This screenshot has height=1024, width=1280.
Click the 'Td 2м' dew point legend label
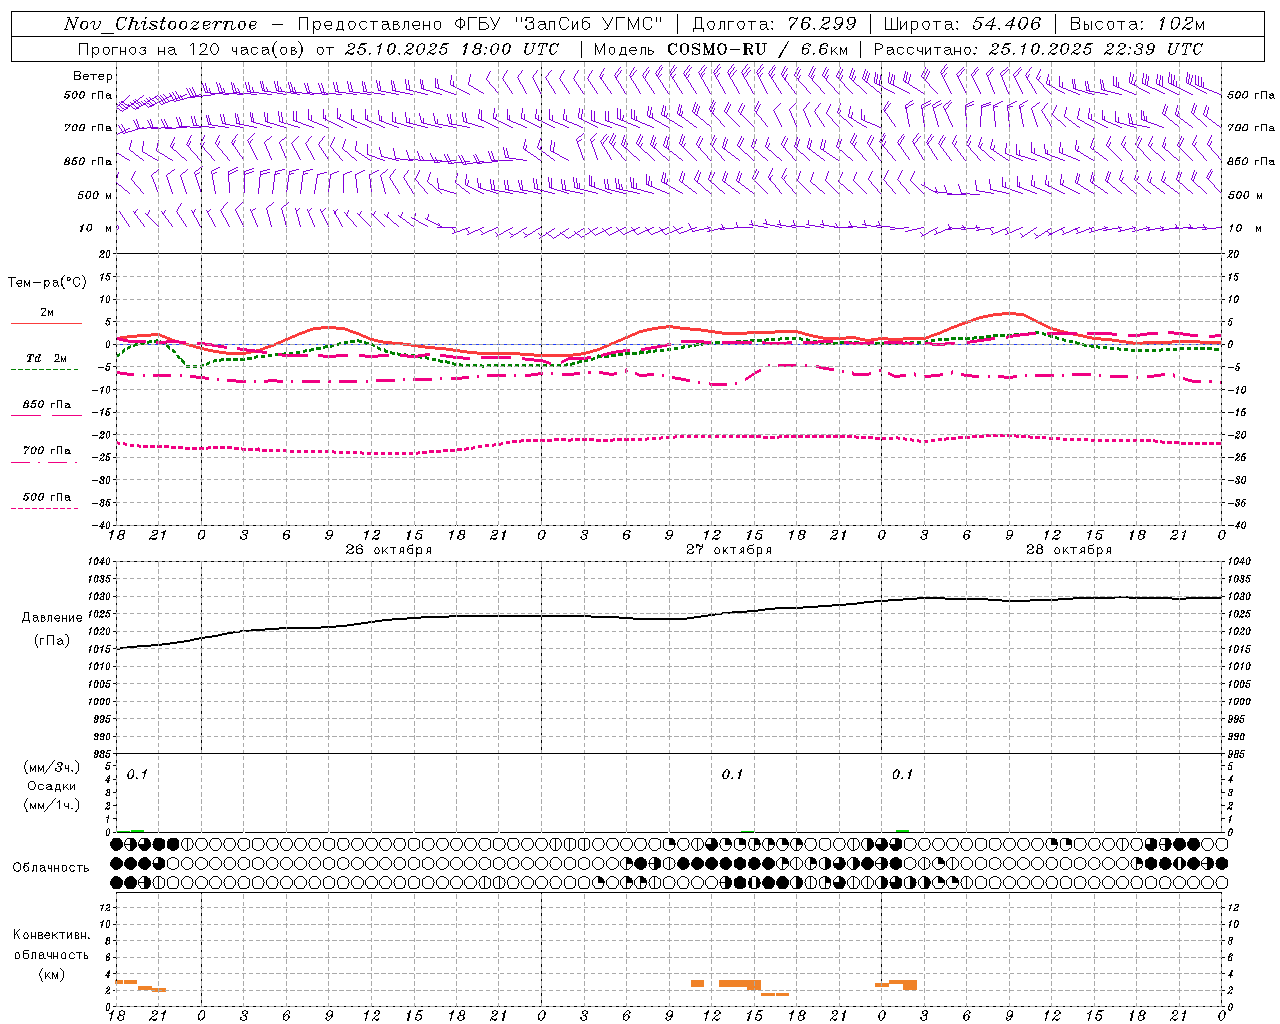pyautogui.click(x=46, y=358)
